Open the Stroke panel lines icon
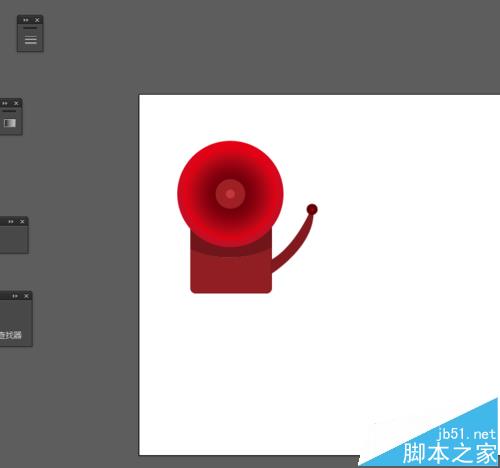The width and height of the screenshot is (500, 468). (x=30, y=40)
